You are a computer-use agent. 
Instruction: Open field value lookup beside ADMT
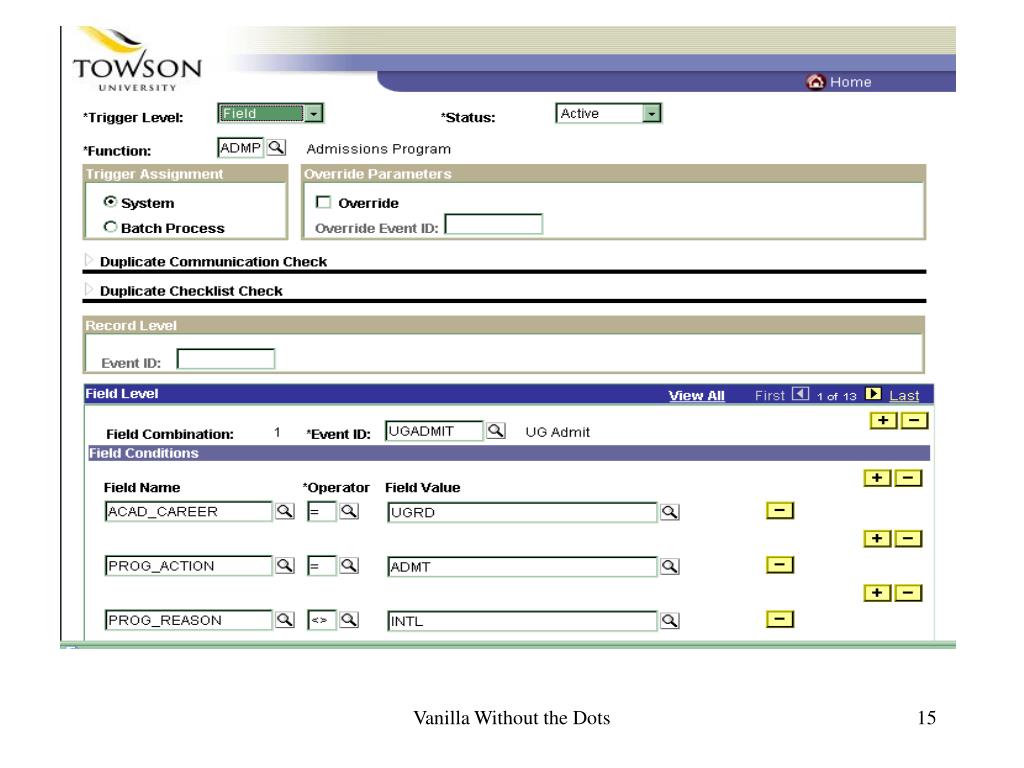[669, 566]
